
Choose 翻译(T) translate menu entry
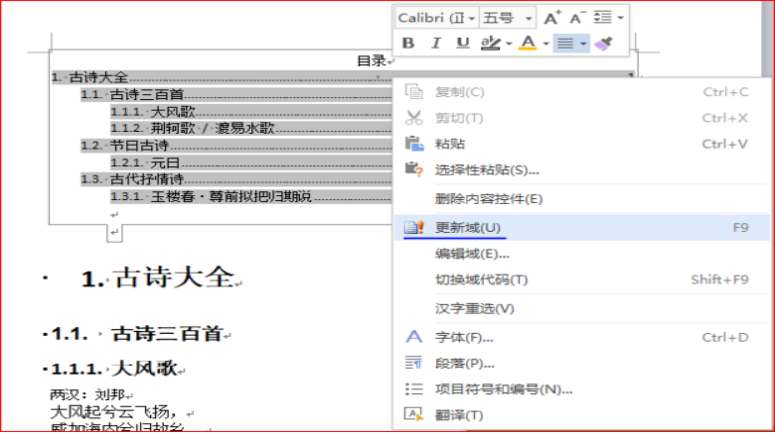point(582,415)
